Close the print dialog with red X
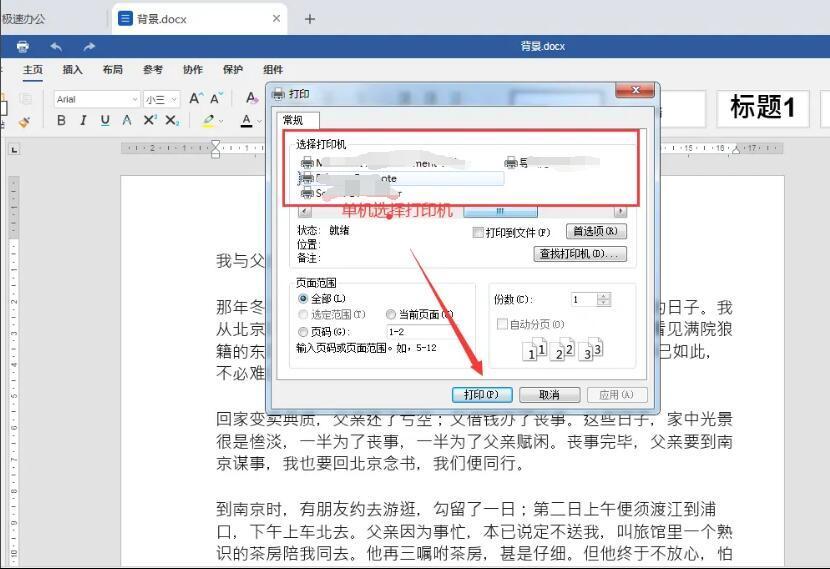 [635, 90]
